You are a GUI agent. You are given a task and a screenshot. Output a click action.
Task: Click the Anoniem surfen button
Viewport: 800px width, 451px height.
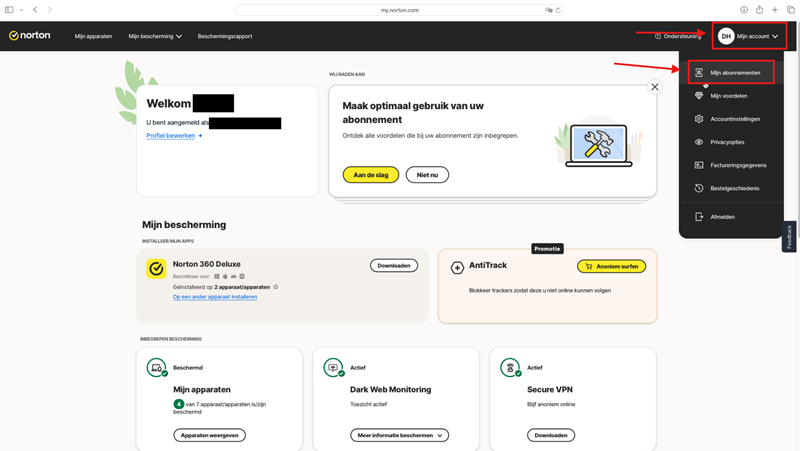[611, 266]
